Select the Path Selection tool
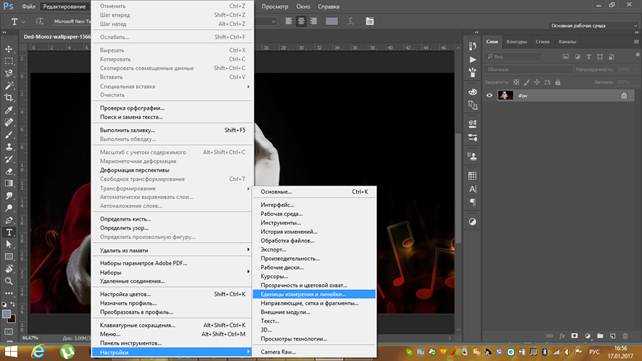Viewport: 642px width, 361px height. point(9,244)
